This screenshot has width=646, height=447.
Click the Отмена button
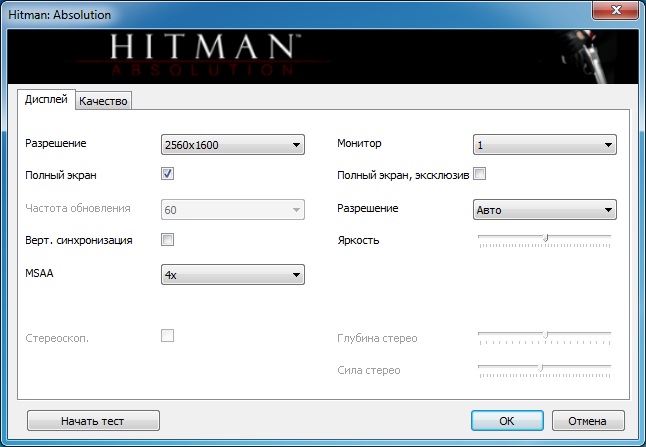coord(588,421)
